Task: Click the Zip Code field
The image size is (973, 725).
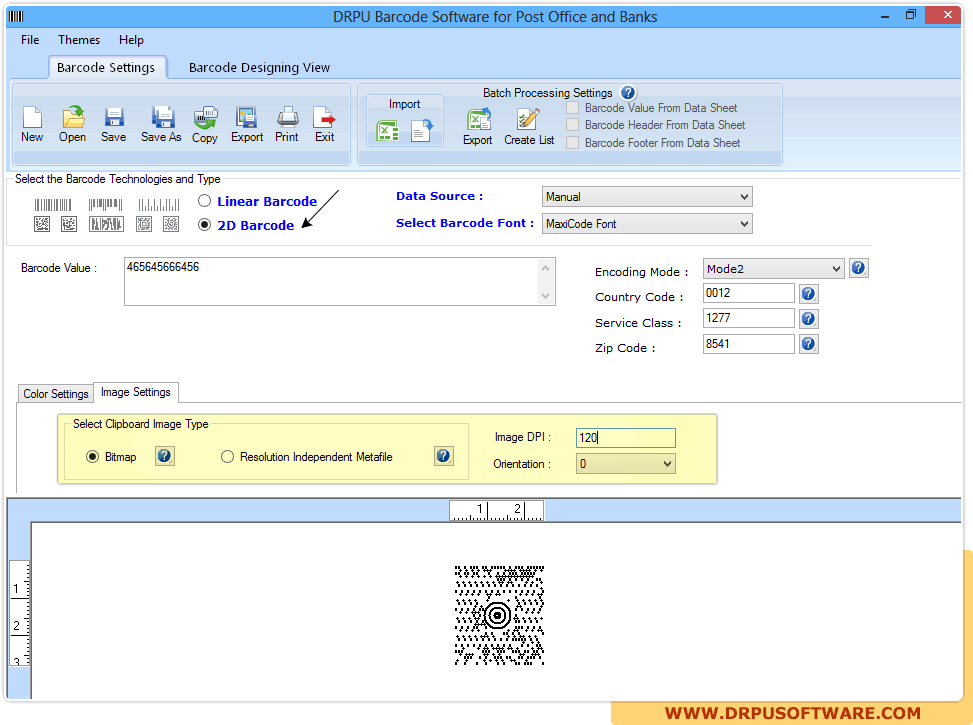Action: pos(748,344)
